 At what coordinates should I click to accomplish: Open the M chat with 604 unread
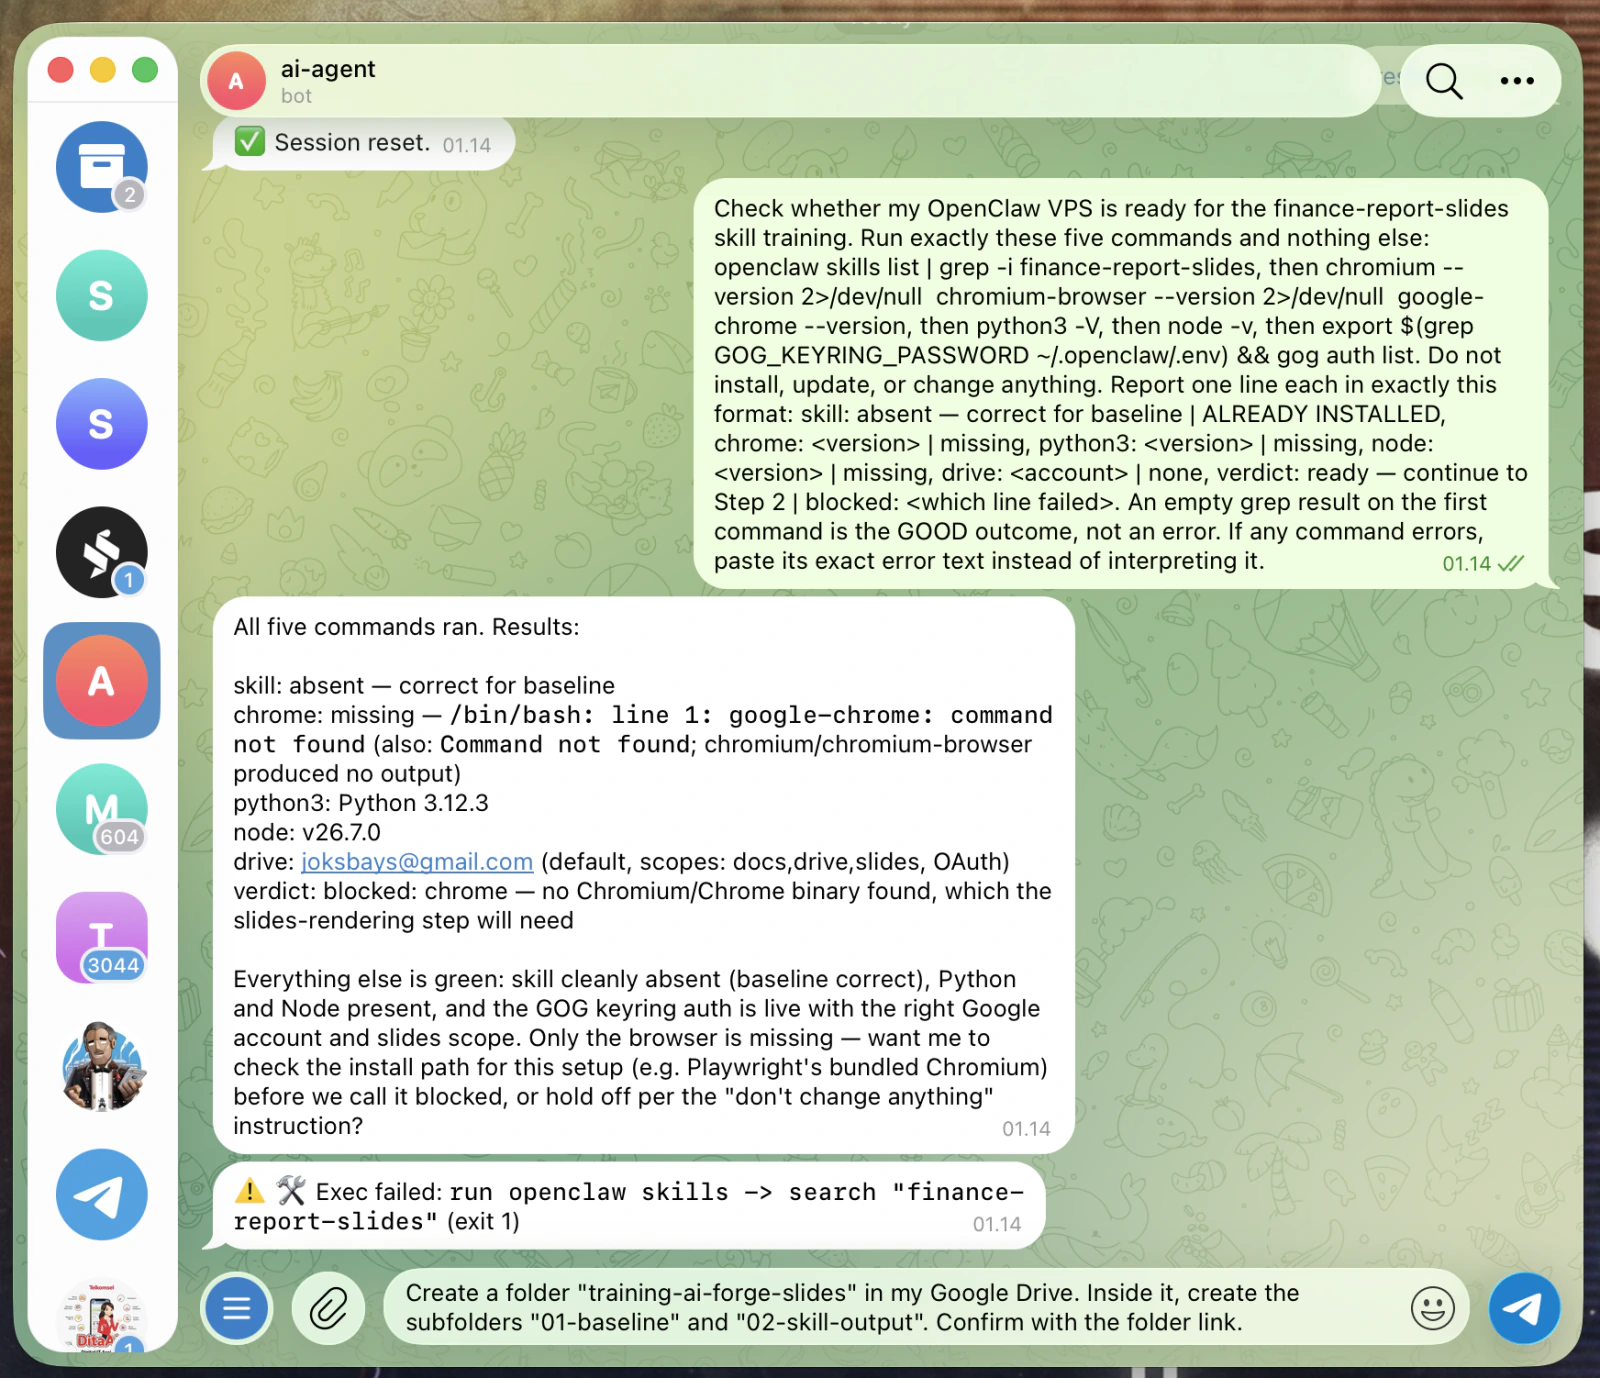101,809
